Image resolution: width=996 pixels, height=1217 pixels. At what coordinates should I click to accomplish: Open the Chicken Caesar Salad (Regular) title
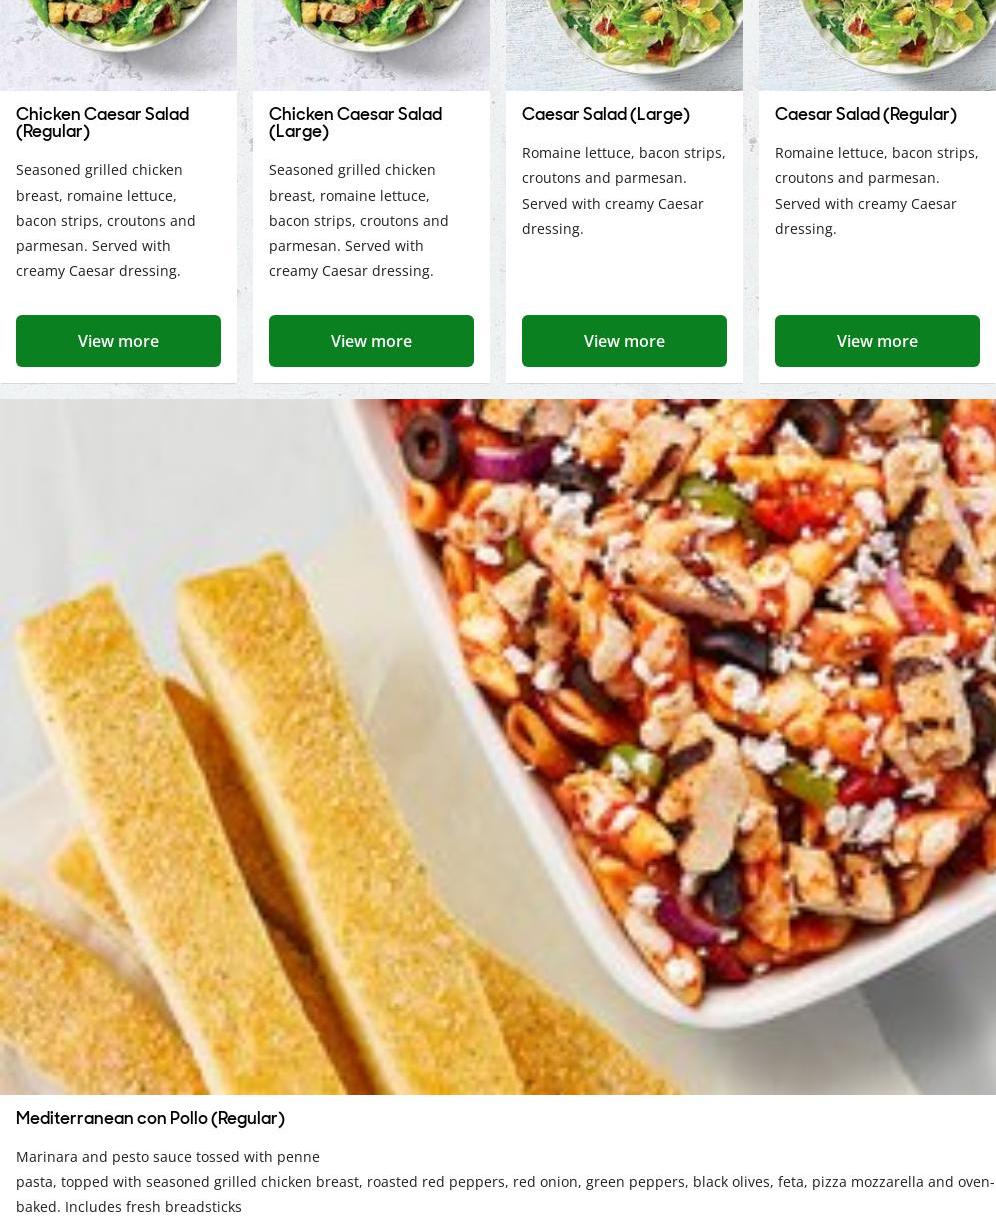(x=102, y=123)
